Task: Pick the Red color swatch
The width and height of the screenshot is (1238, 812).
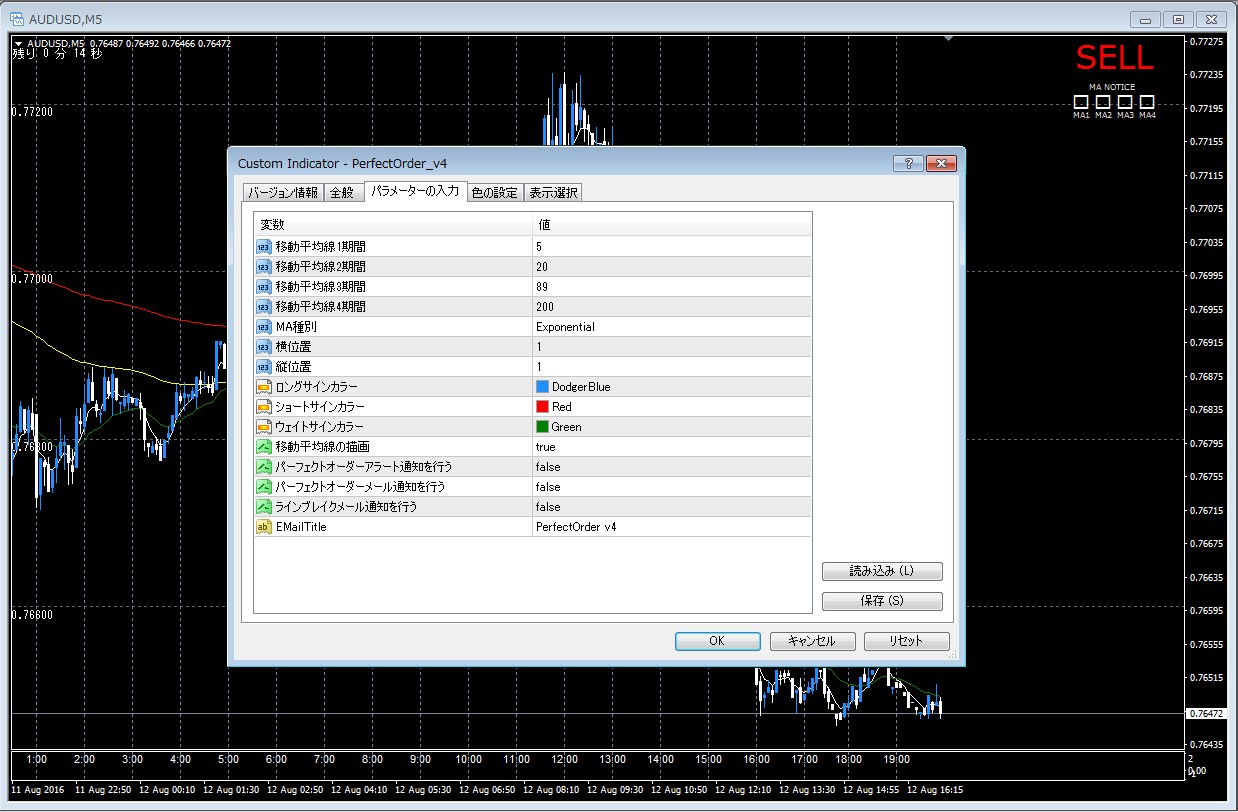Action: (543, 407)
